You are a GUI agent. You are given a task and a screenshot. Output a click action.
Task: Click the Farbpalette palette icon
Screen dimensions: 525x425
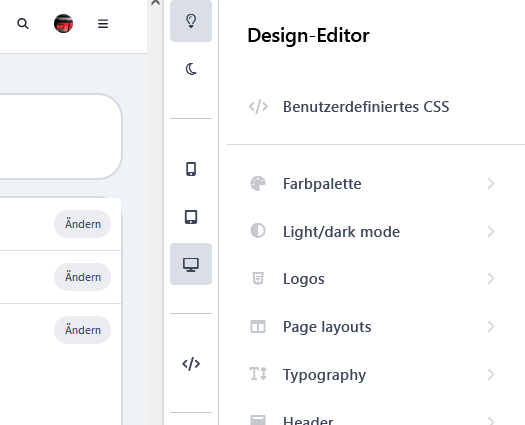258,184
